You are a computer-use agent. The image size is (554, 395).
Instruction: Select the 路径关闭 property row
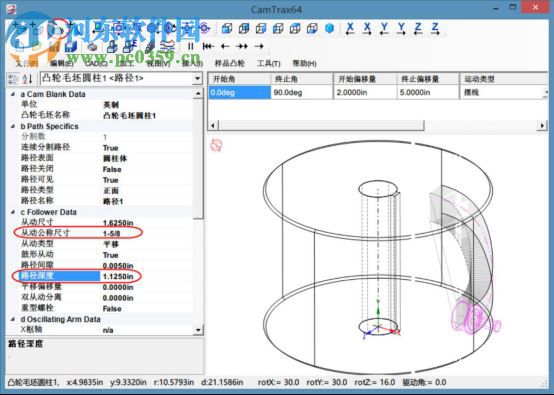click(x=106, y=169)
